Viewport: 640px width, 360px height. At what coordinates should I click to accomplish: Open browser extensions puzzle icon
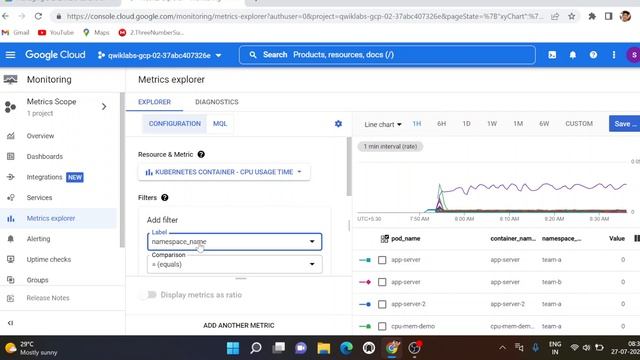592,16
